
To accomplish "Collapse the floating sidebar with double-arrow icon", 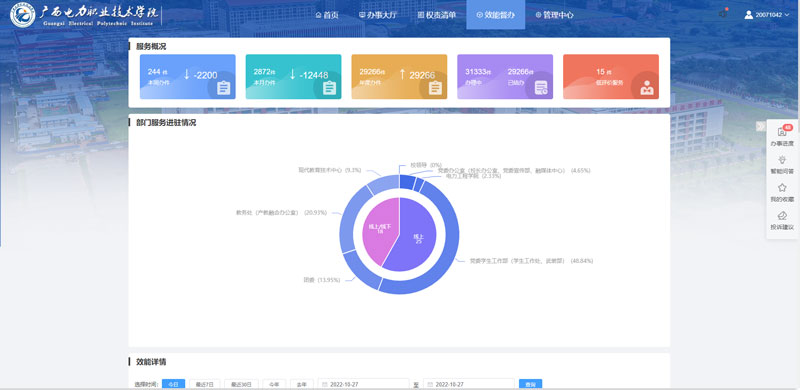I will point(761,127).
